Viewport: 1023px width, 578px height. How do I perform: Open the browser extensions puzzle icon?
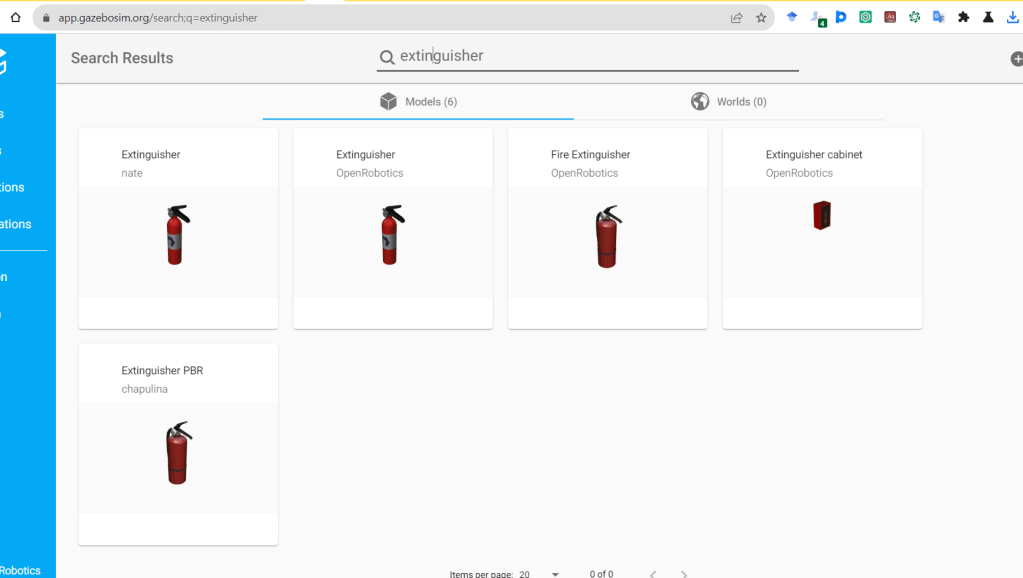pyautogui.click(x=963, y=17)
